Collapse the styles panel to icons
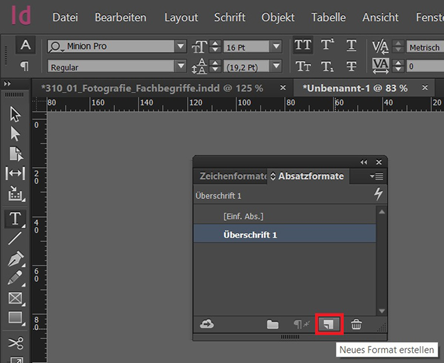444x363 pixels. [x=364, y=162]
